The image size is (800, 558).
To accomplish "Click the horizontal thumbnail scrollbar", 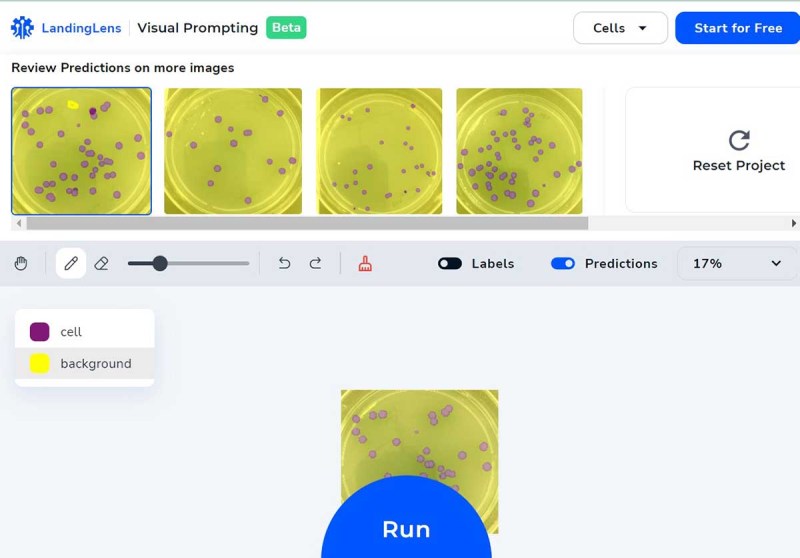I will point(307,223).
